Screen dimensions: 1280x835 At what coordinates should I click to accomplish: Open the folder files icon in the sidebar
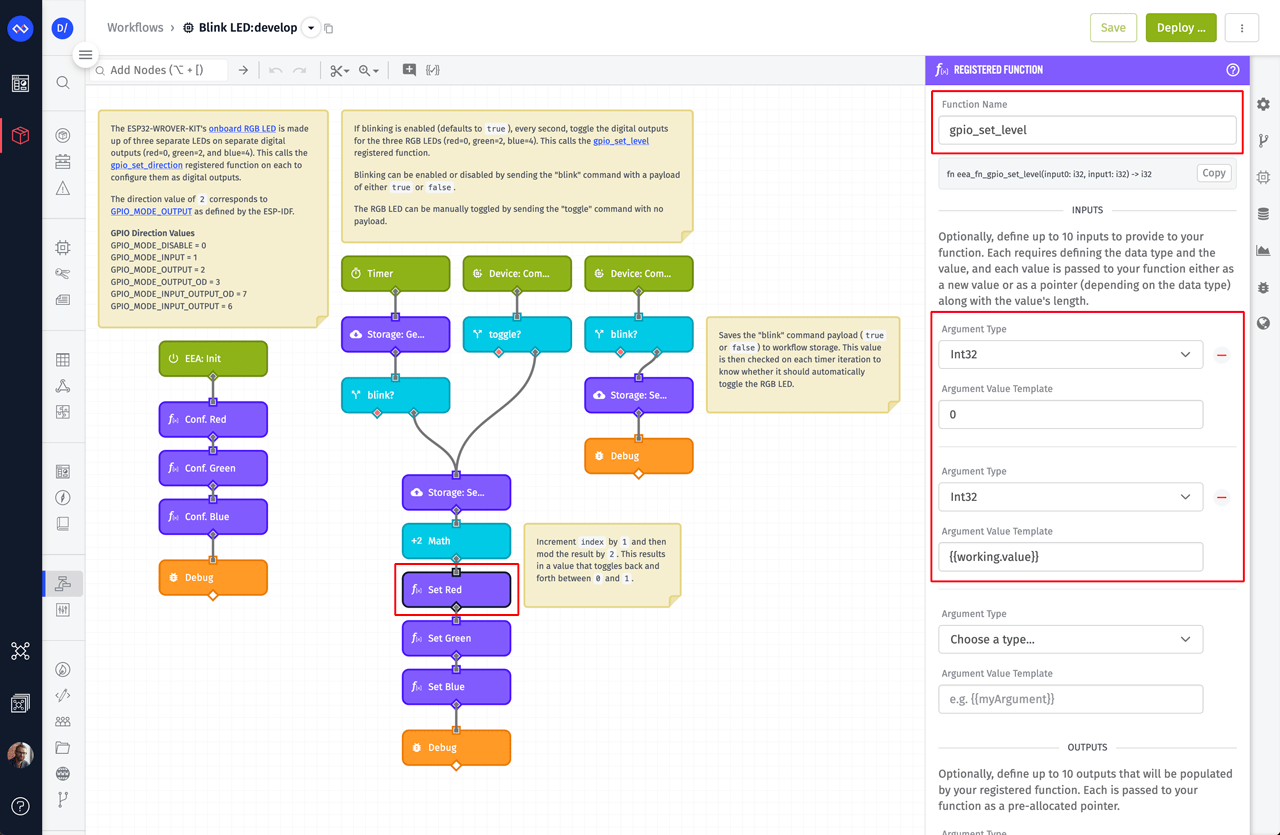(63, 747)
